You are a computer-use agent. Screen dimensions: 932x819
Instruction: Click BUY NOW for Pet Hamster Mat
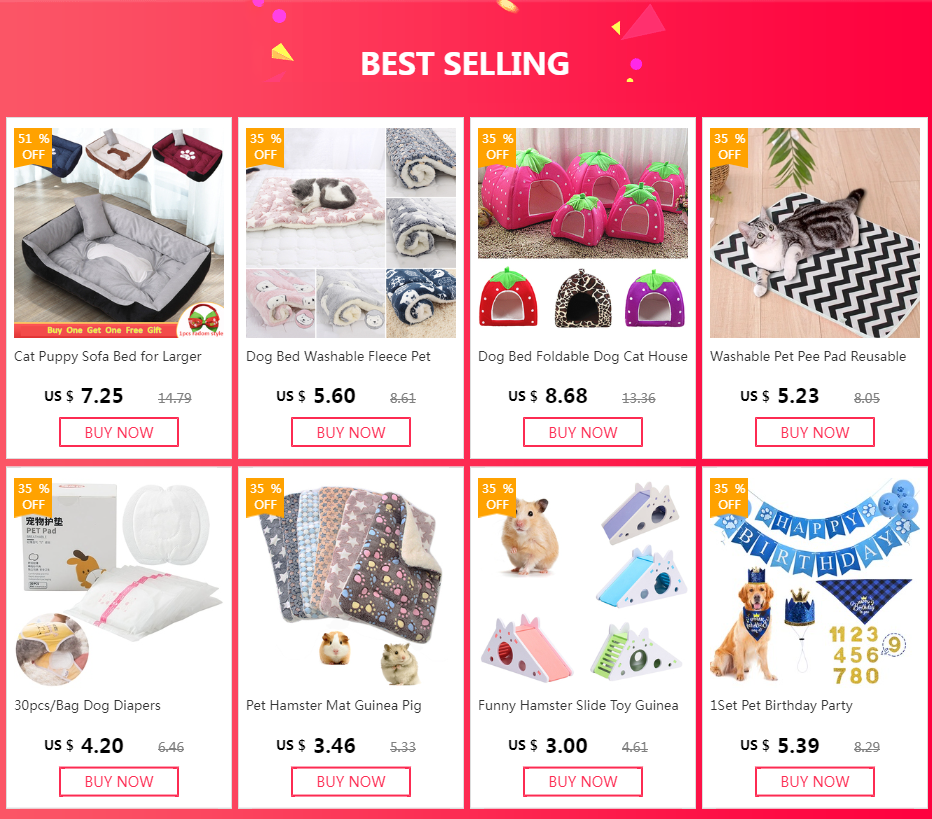pyautogui.click(x=351, y=782)
